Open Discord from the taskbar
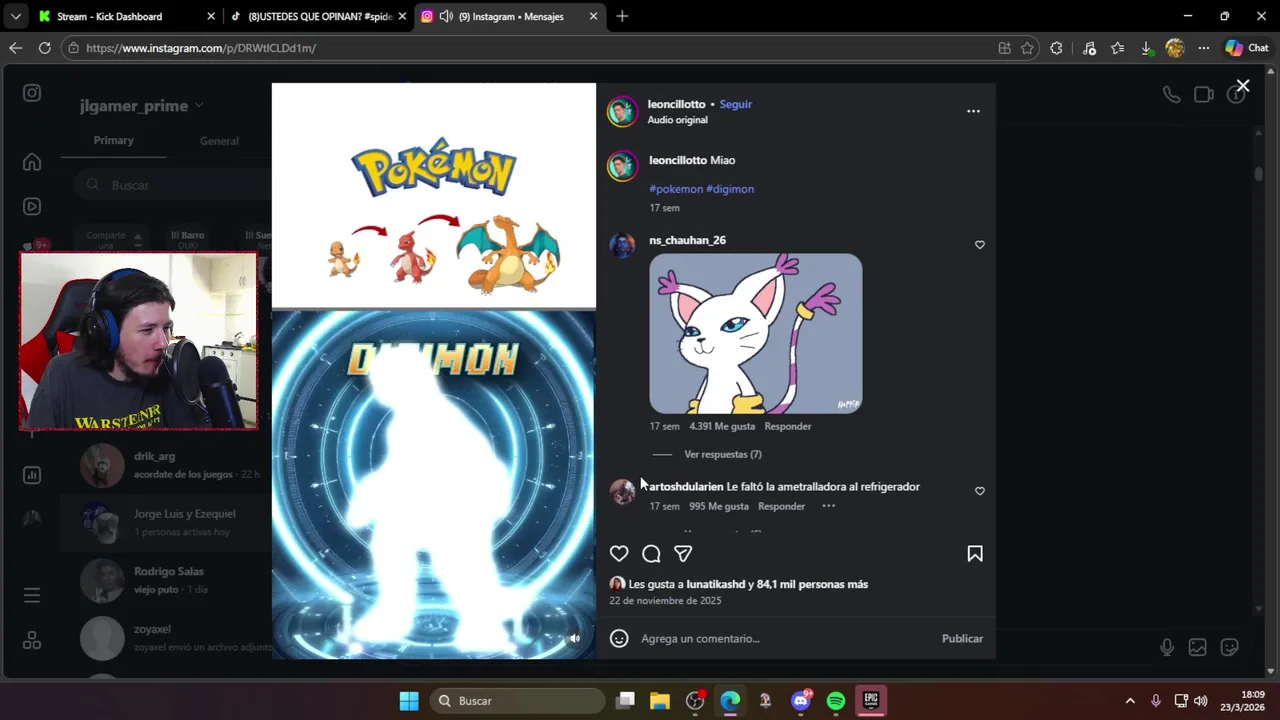 [x=801, y=701]
